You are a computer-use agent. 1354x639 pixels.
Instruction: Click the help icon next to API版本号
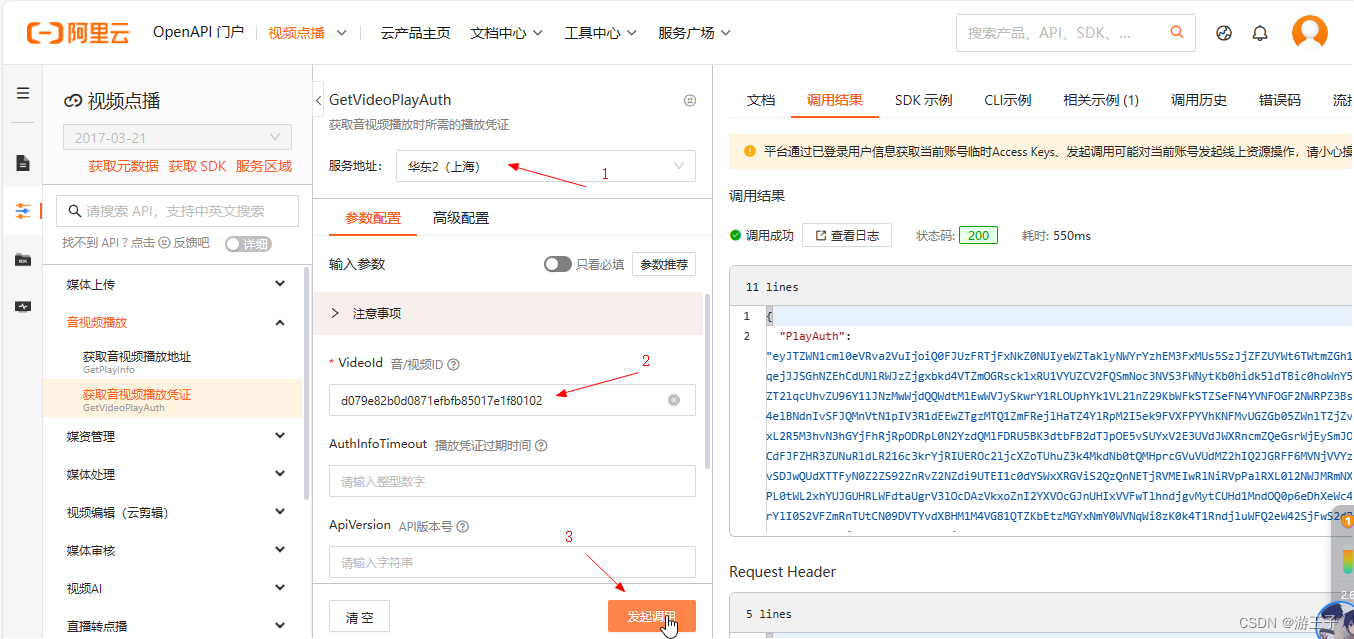coord(463,527)
